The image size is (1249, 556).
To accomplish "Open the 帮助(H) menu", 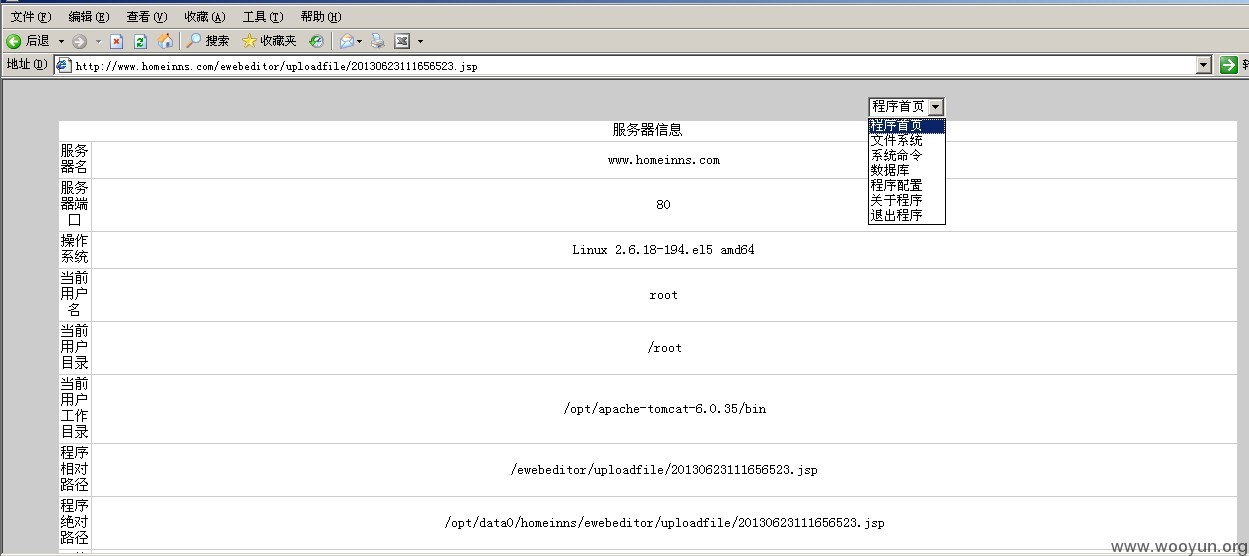I will 321,17.
